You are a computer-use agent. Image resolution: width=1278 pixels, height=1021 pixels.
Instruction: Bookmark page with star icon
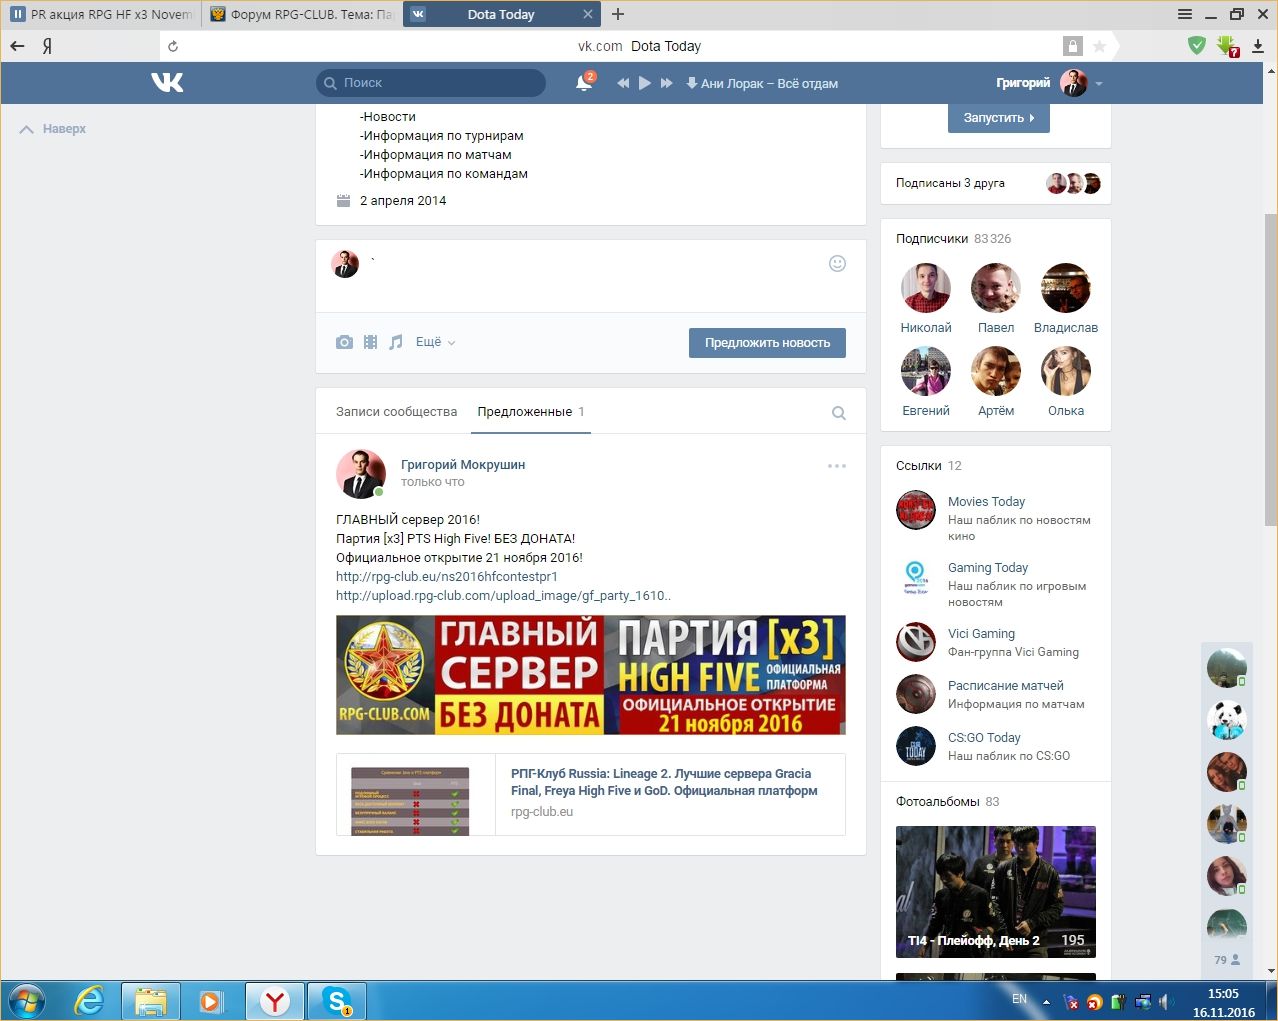pos(1099,46)
